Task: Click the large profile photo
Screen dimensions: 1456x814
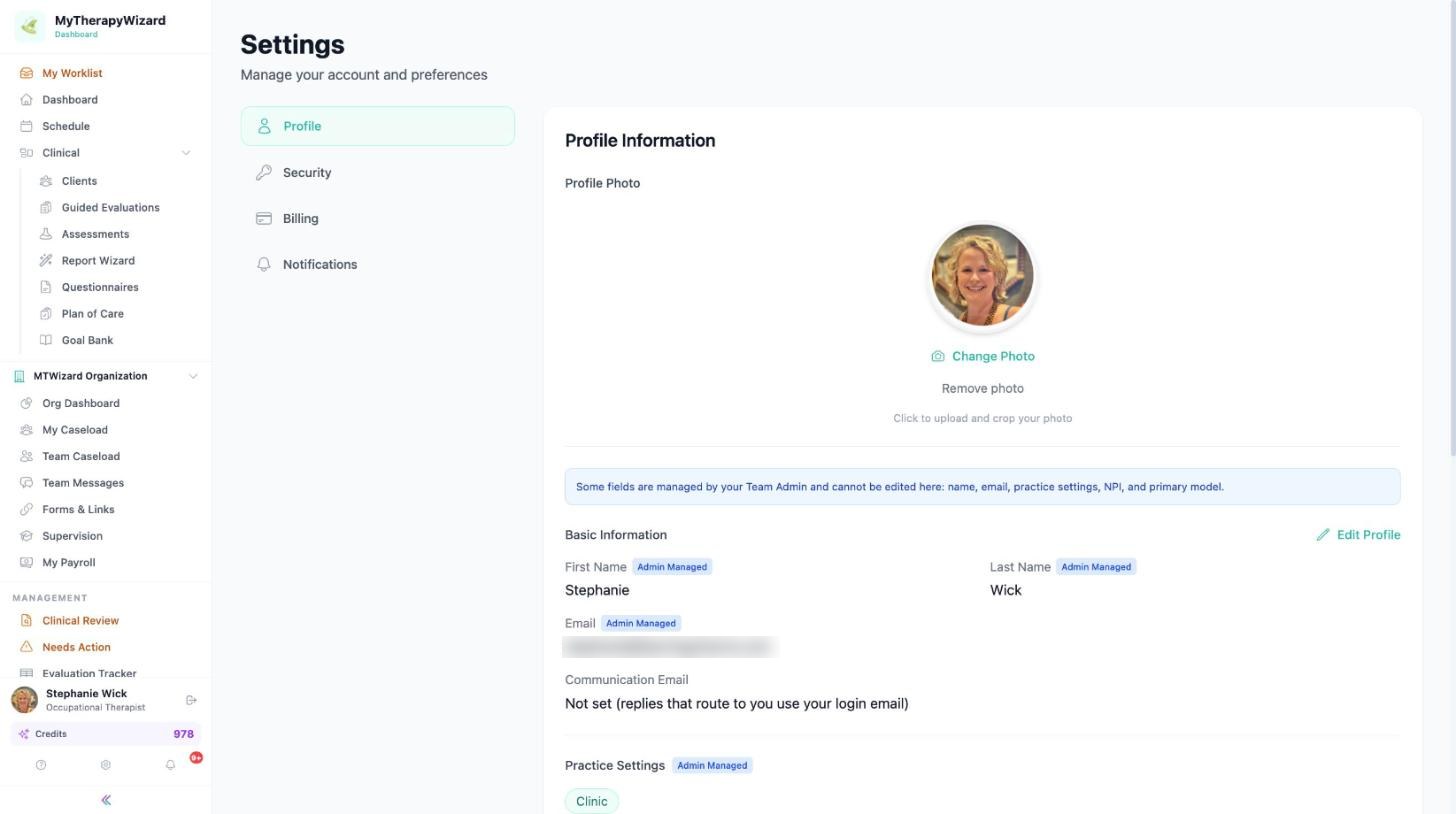Action: coord(982,275)
